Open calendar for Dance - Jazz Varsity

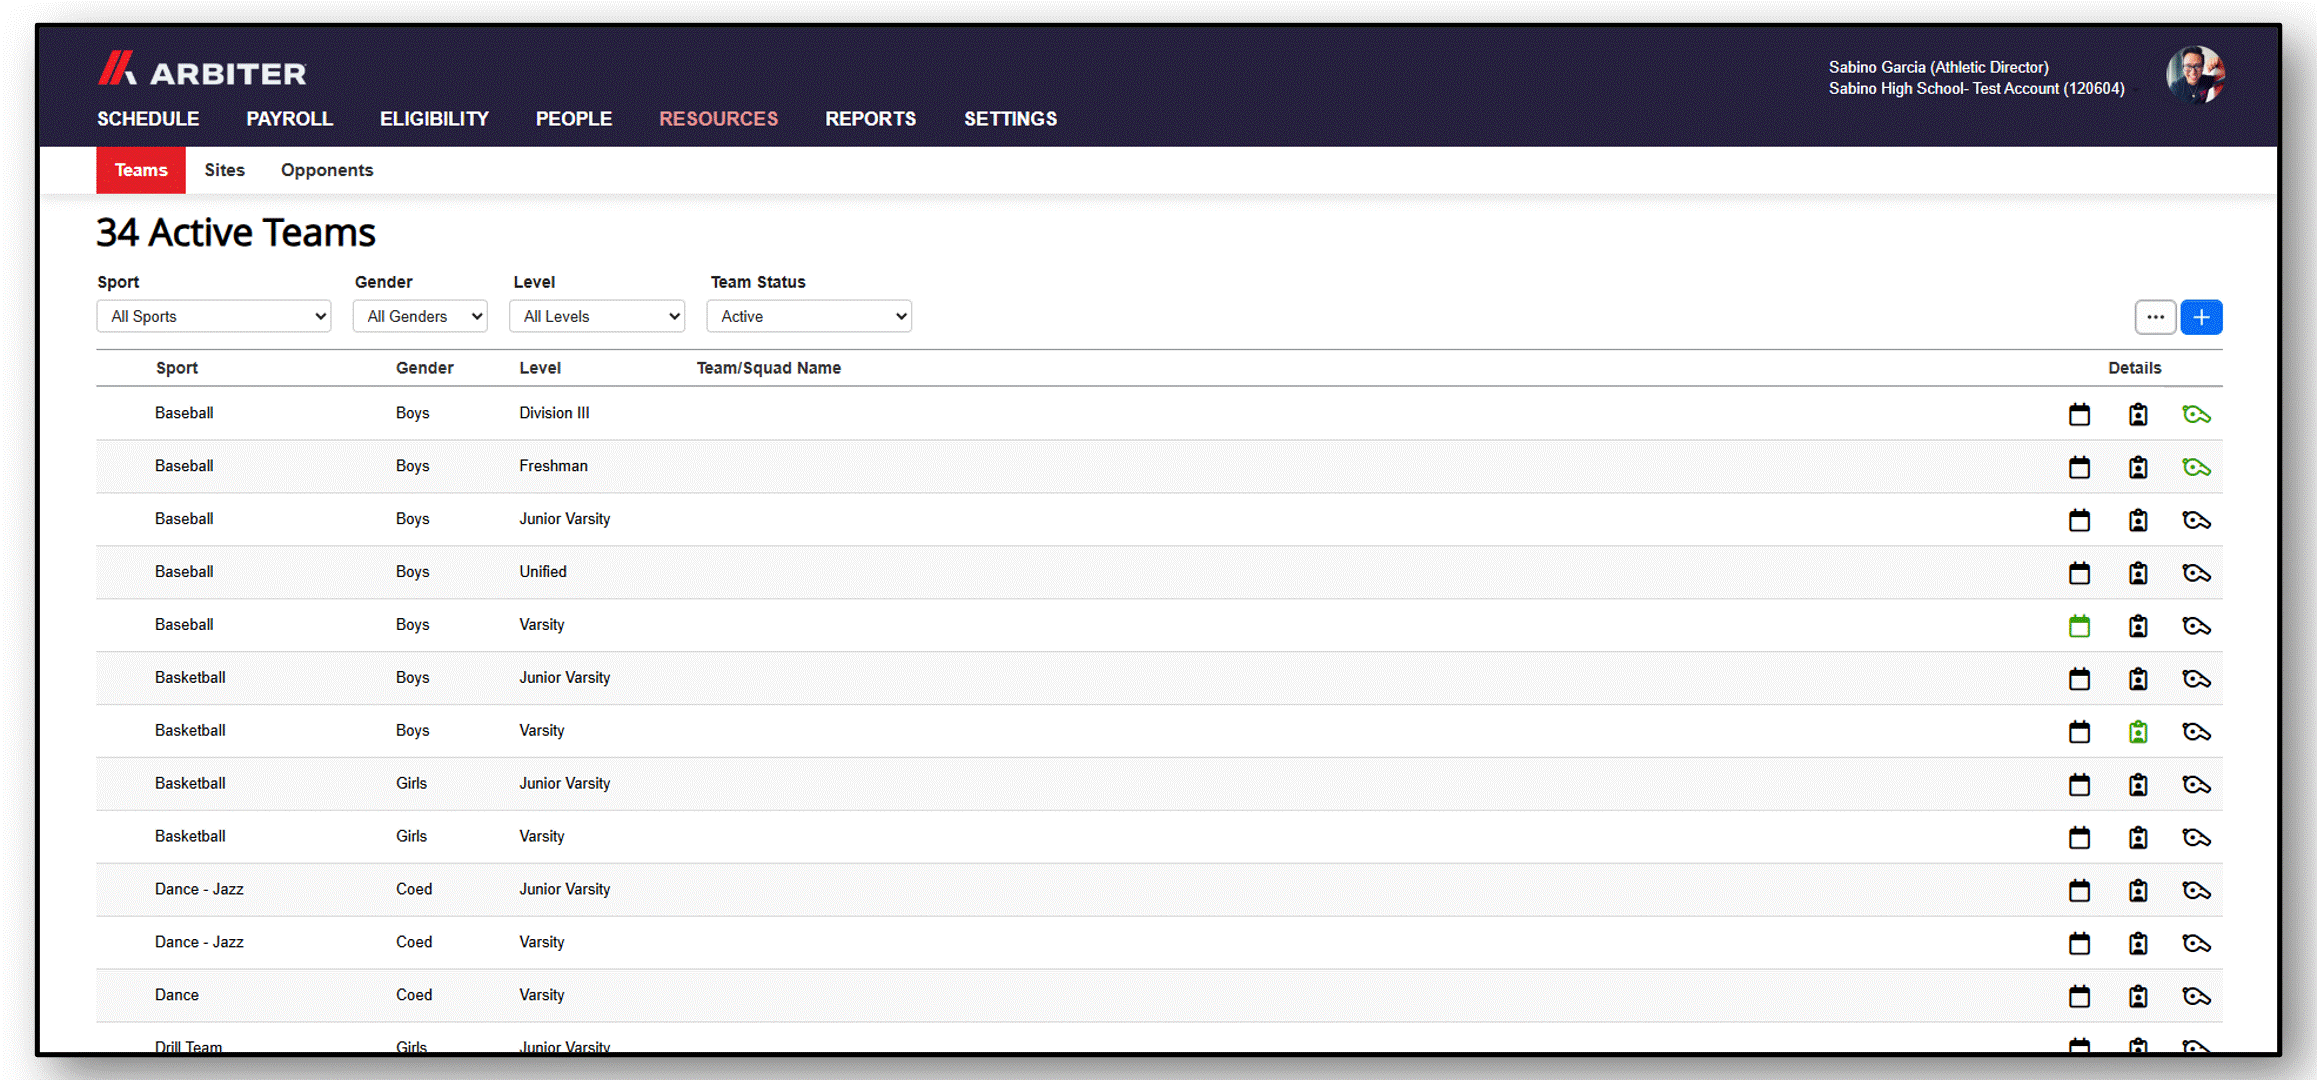pos(2079,944)
